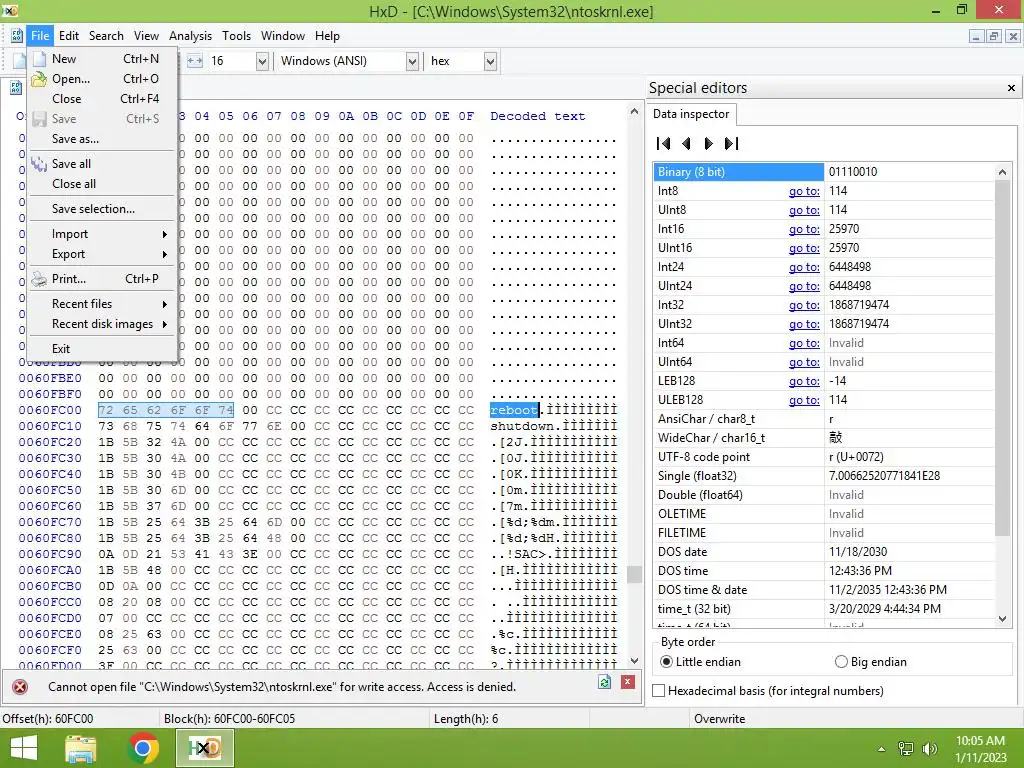The width and height of the screenshot is (1024, 768).
Task: Click HxD taskbar icon
Action: (204, 748)
